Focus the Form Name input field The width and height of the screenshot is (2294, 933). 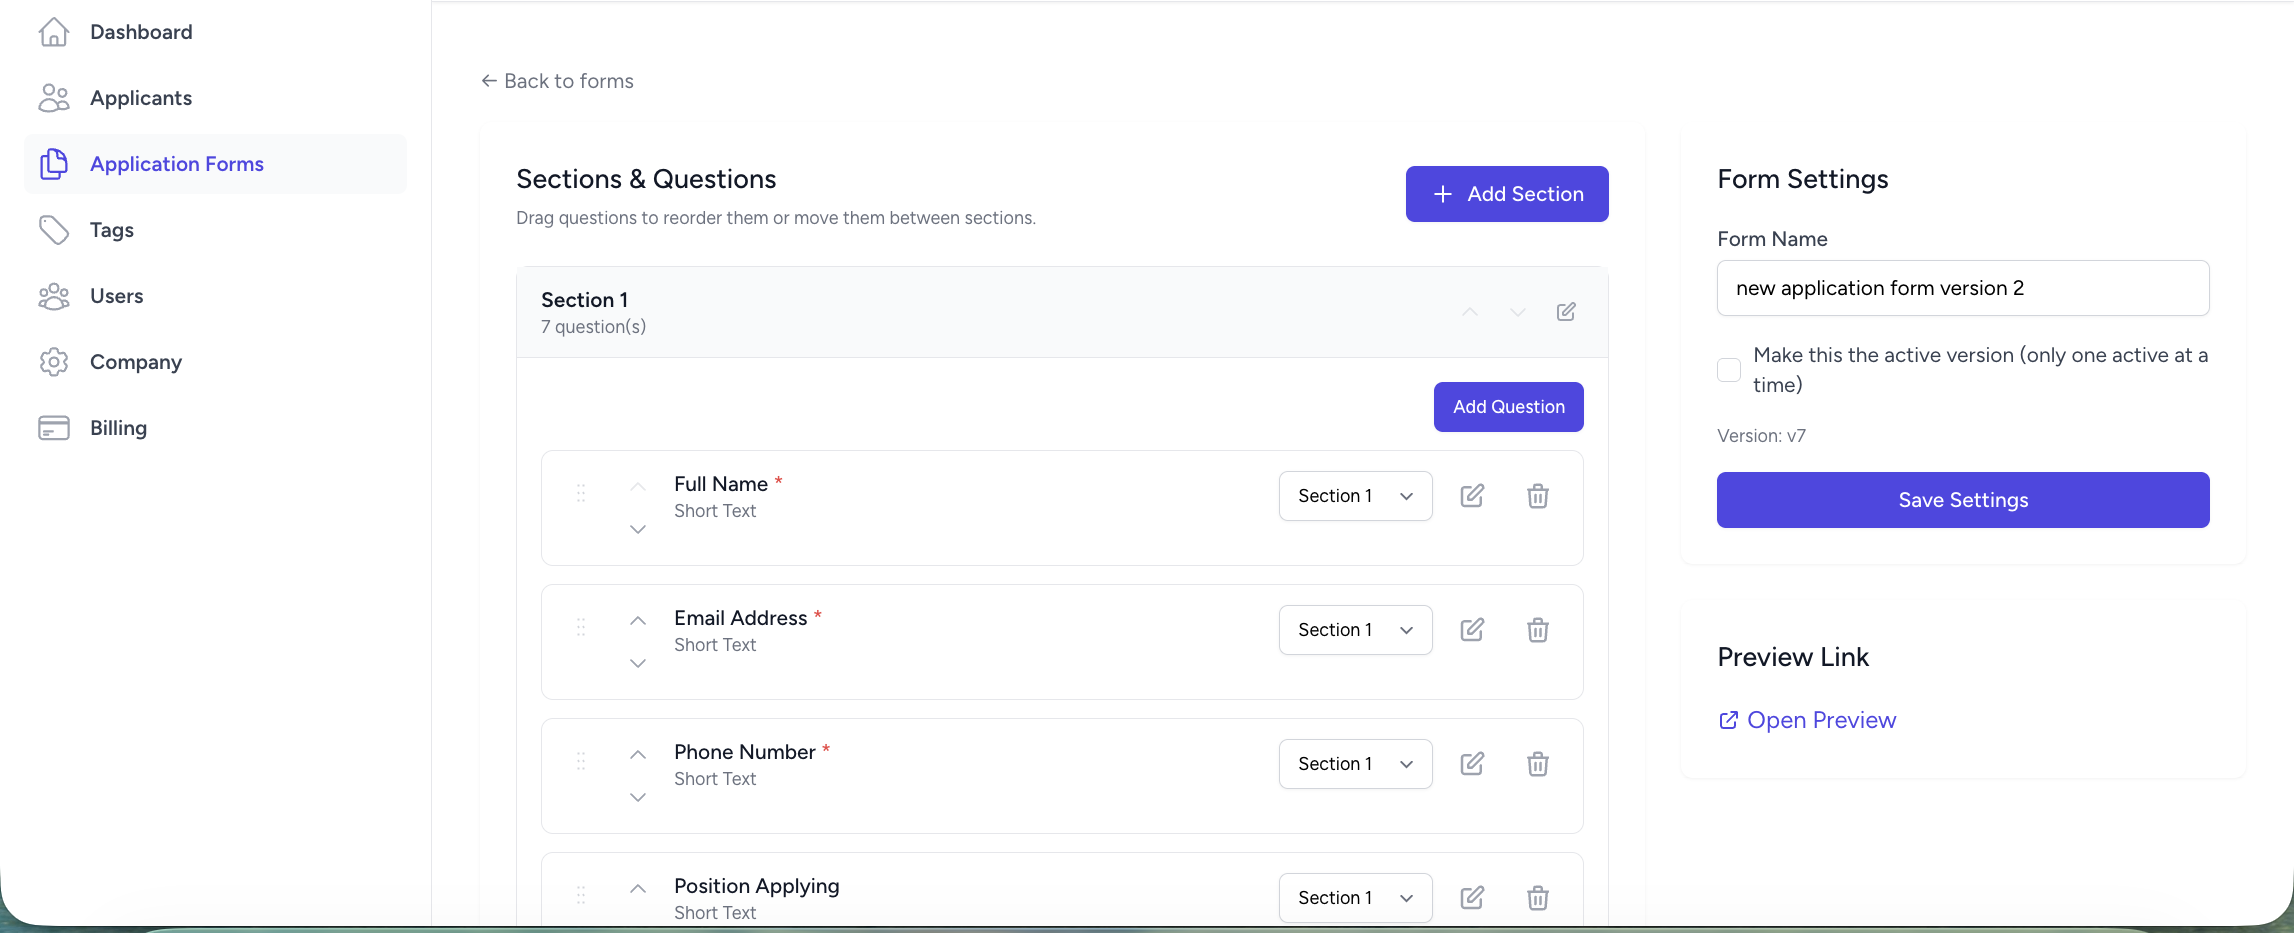(x=1963, y=288)
